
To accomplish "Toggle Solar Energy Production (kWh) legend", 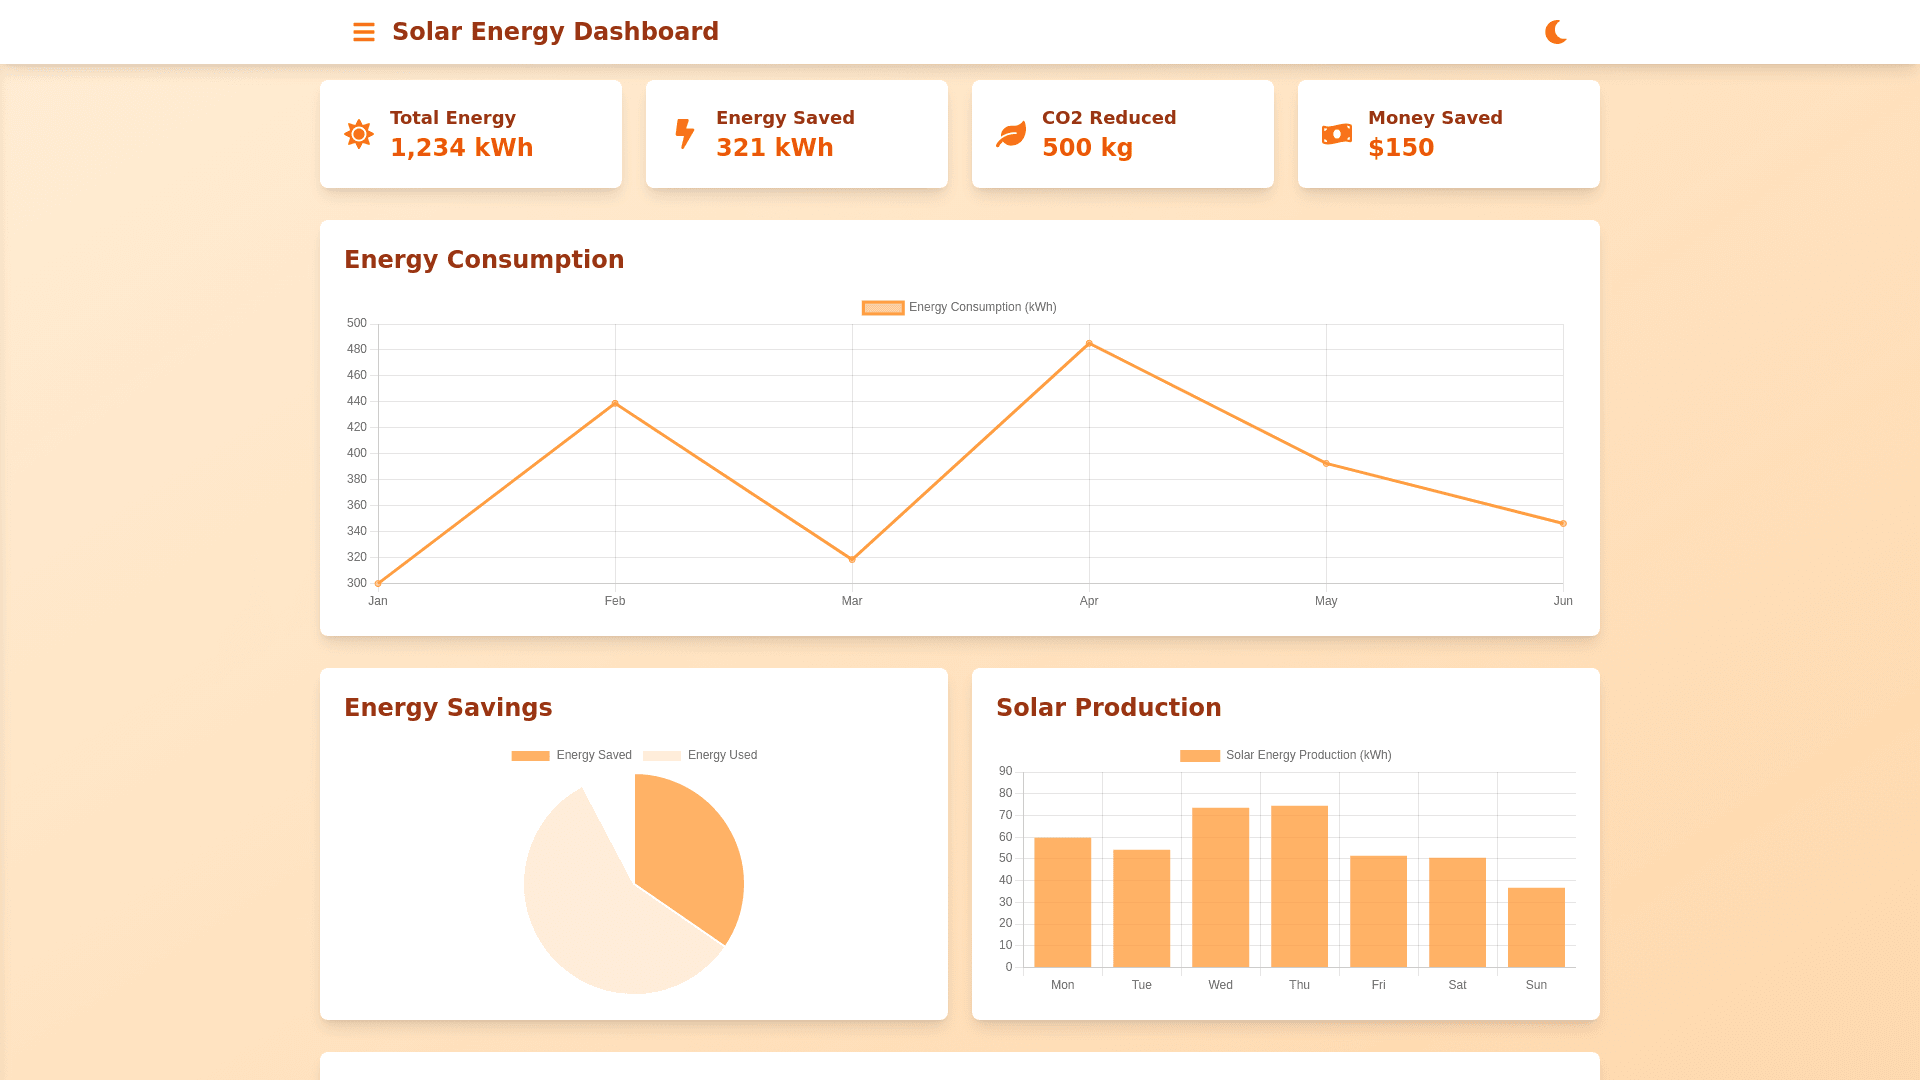I will [x=1286, y=755].
